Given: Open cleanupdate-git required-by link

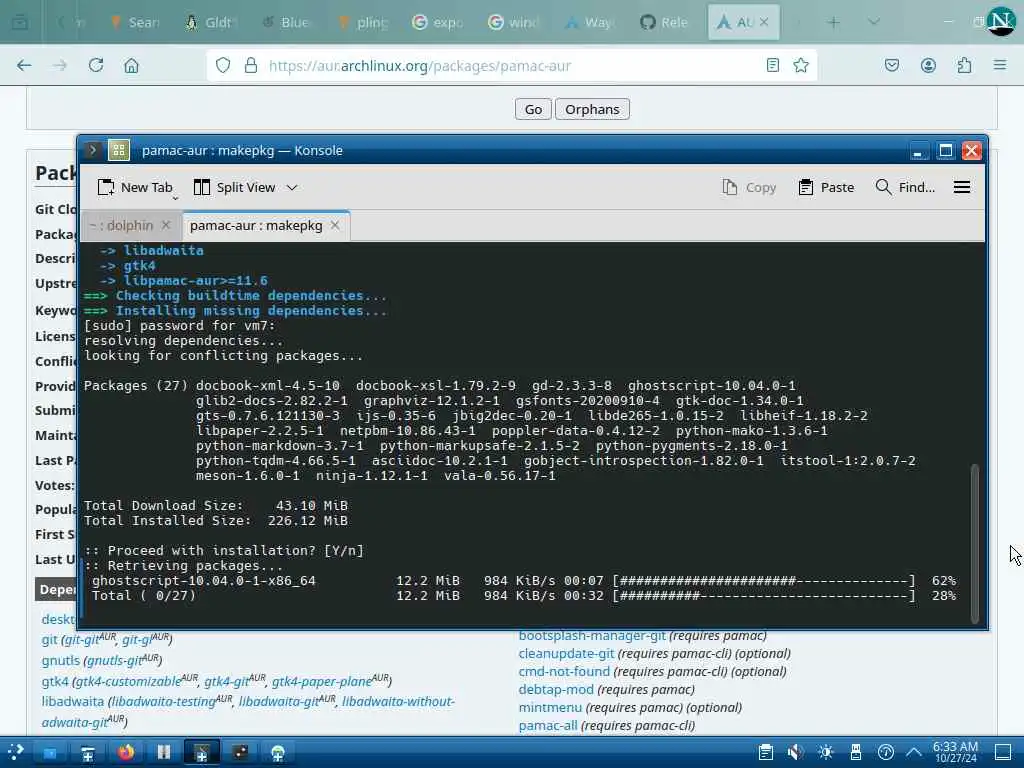Looking at the screenshot, I should (x=566, y=653).
